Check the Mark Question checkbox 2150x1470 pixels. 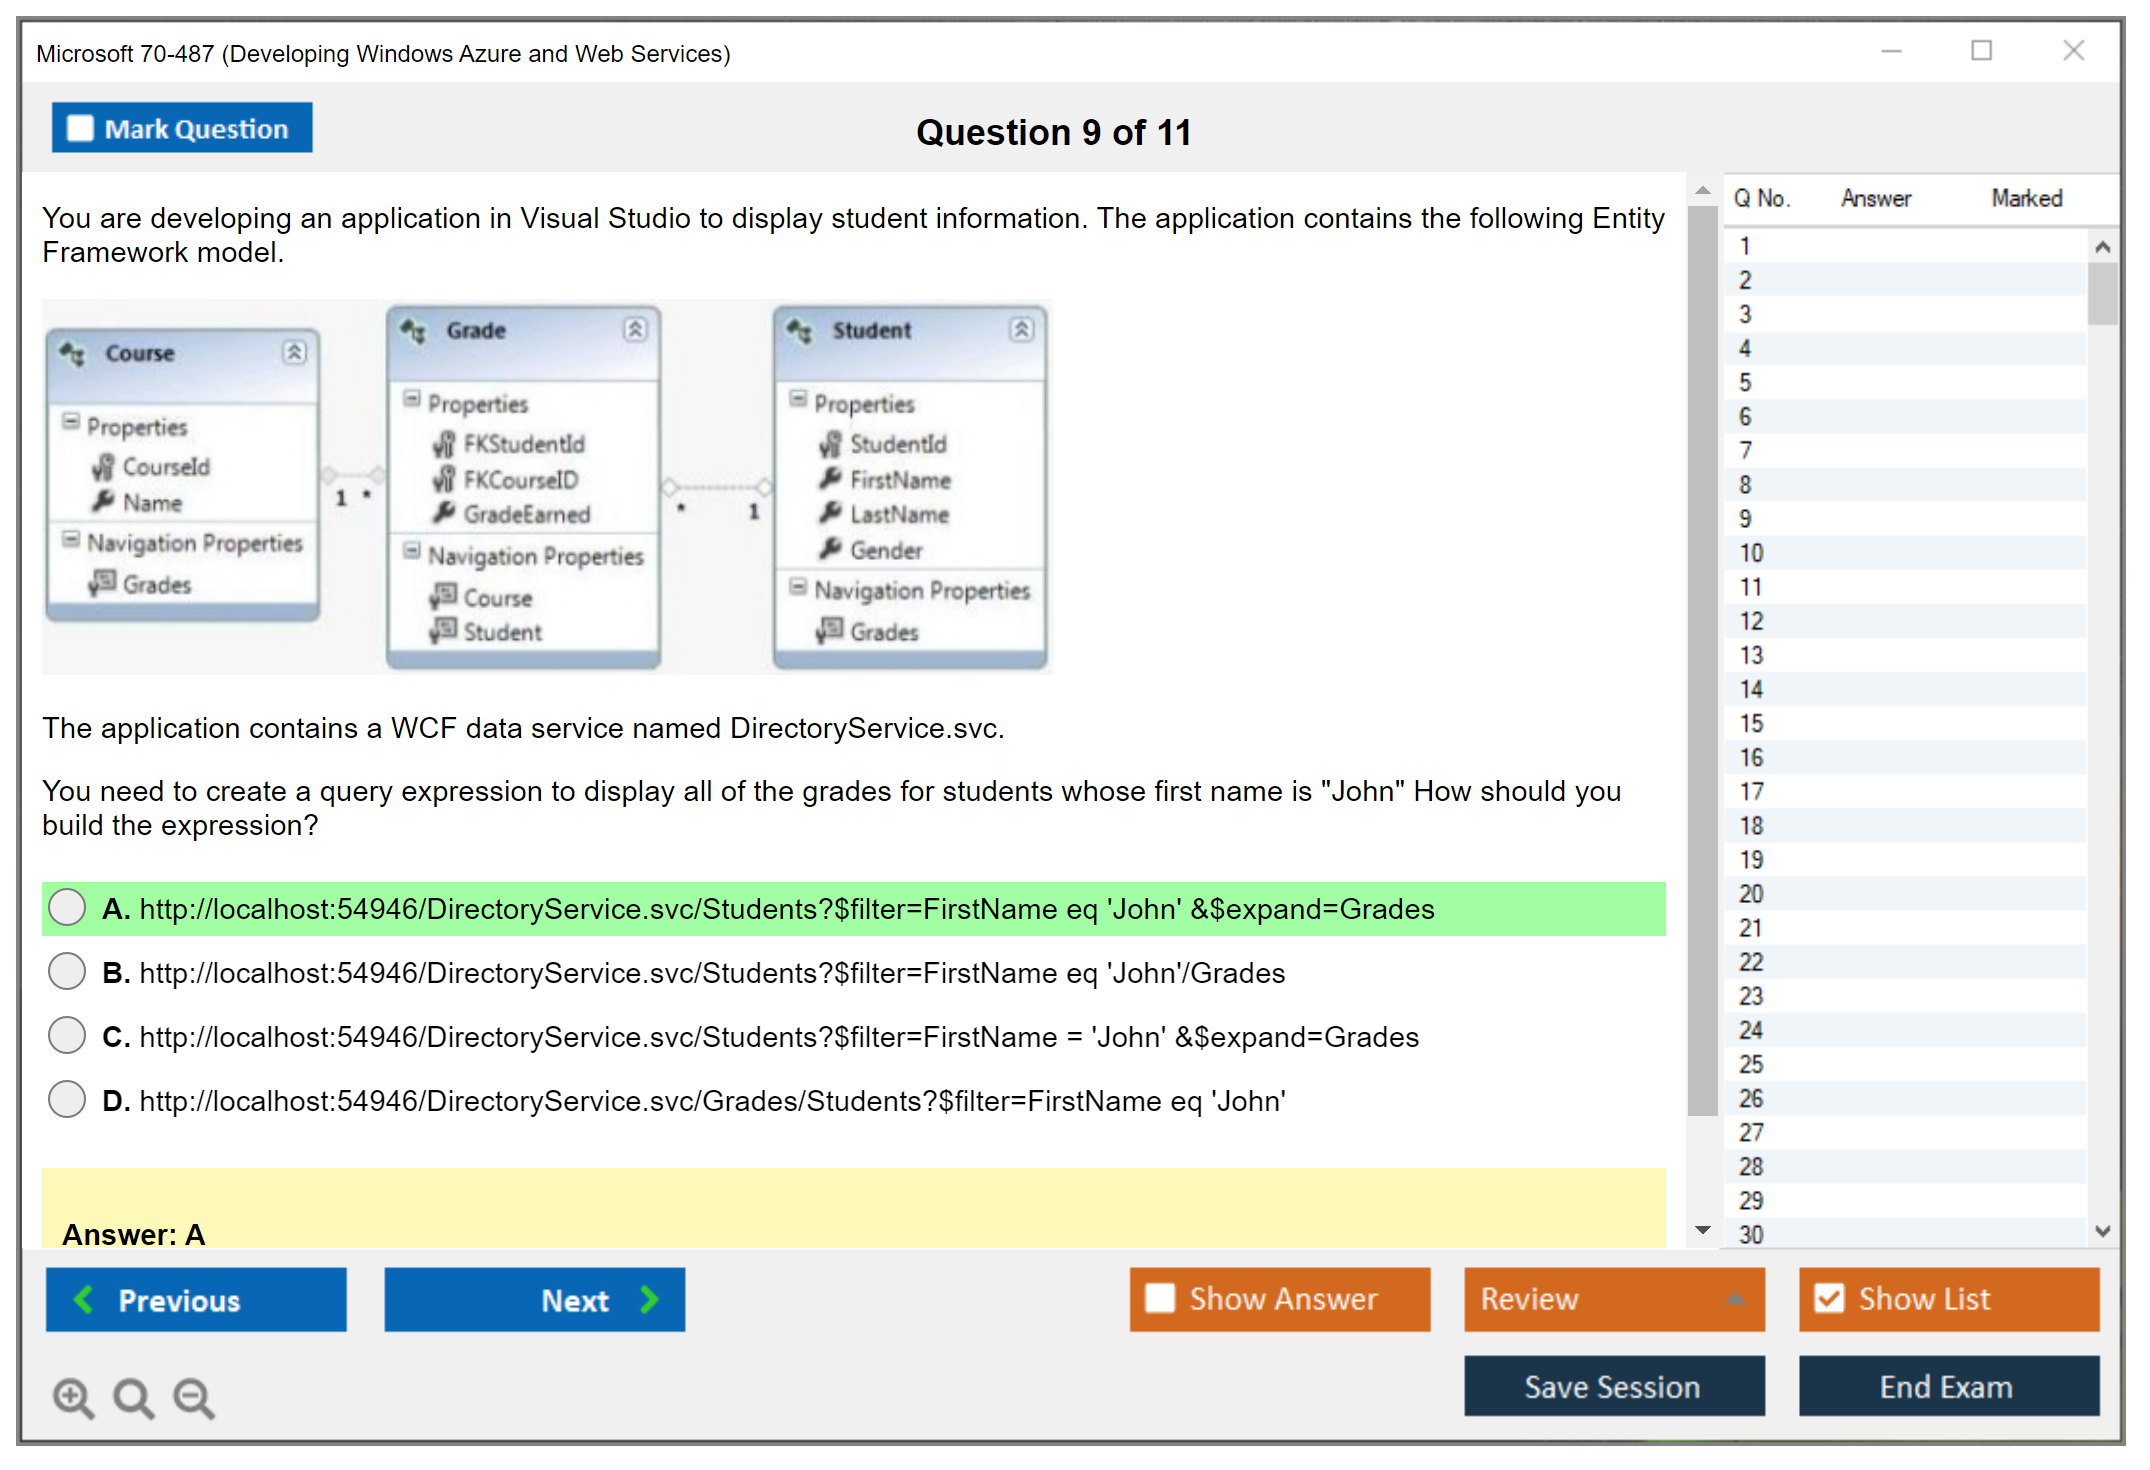[80, 128]
